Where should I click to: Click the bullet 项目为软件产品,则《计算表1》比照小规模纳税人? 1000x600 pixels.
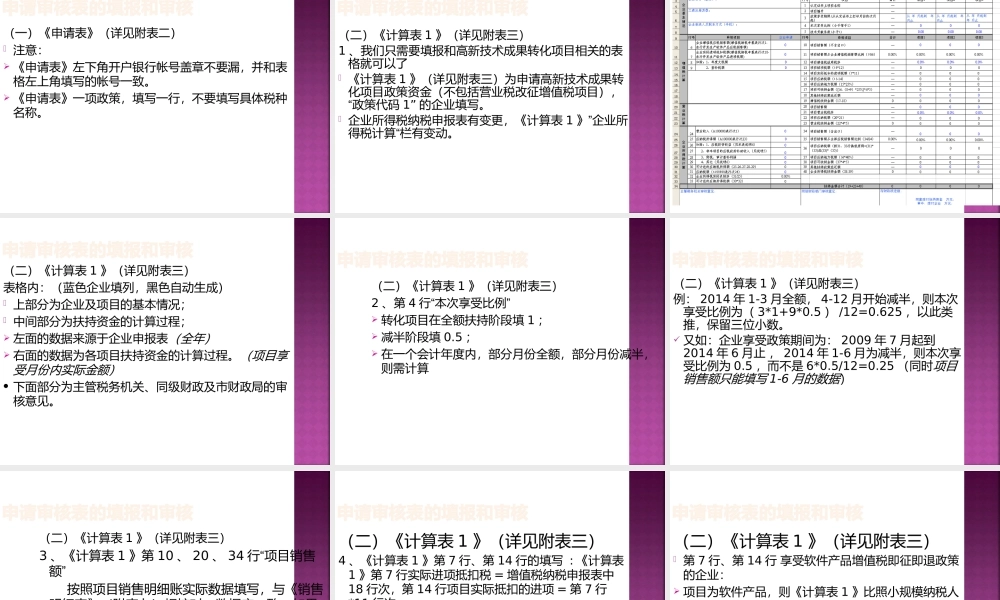tap(820, 592)
